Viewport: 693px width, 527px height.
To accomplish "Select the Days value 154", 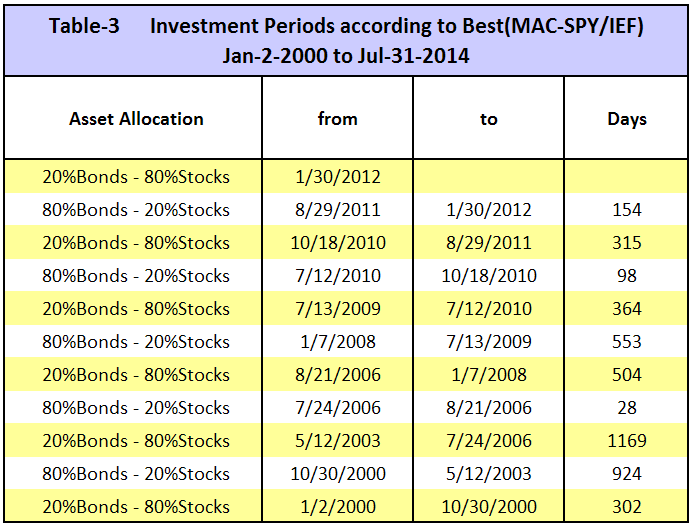I will 627,210.
